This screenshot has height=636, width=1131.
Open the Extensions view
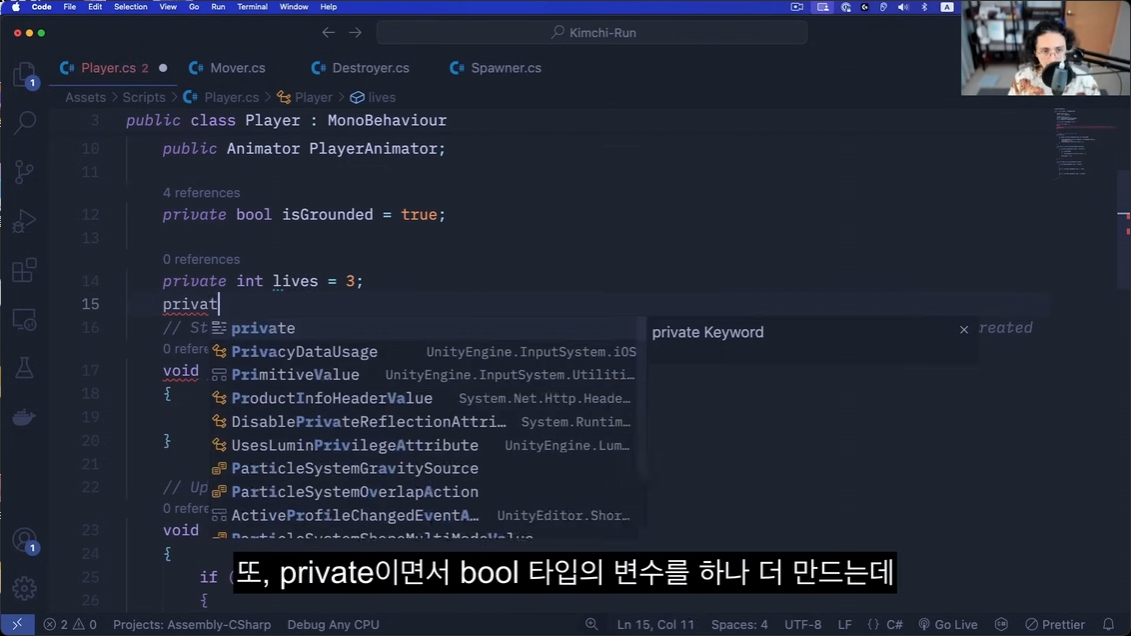(24, 270)
